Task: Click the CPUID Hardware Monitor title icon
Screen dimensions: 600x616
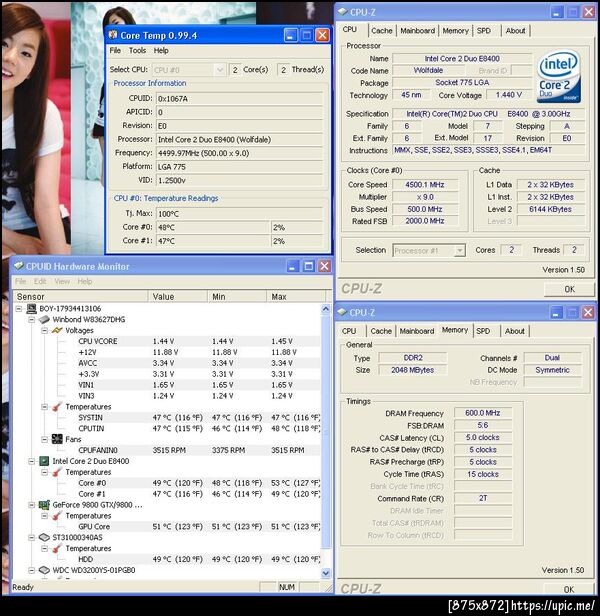Action: tap(18, 266)
